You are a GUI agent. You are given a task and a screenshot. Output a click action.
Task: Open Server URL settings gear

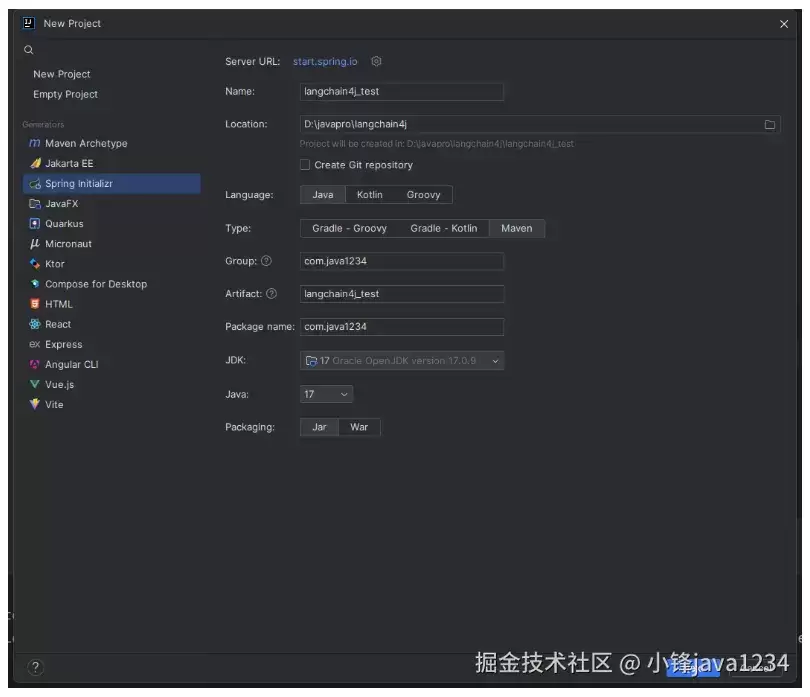(376, 61)
